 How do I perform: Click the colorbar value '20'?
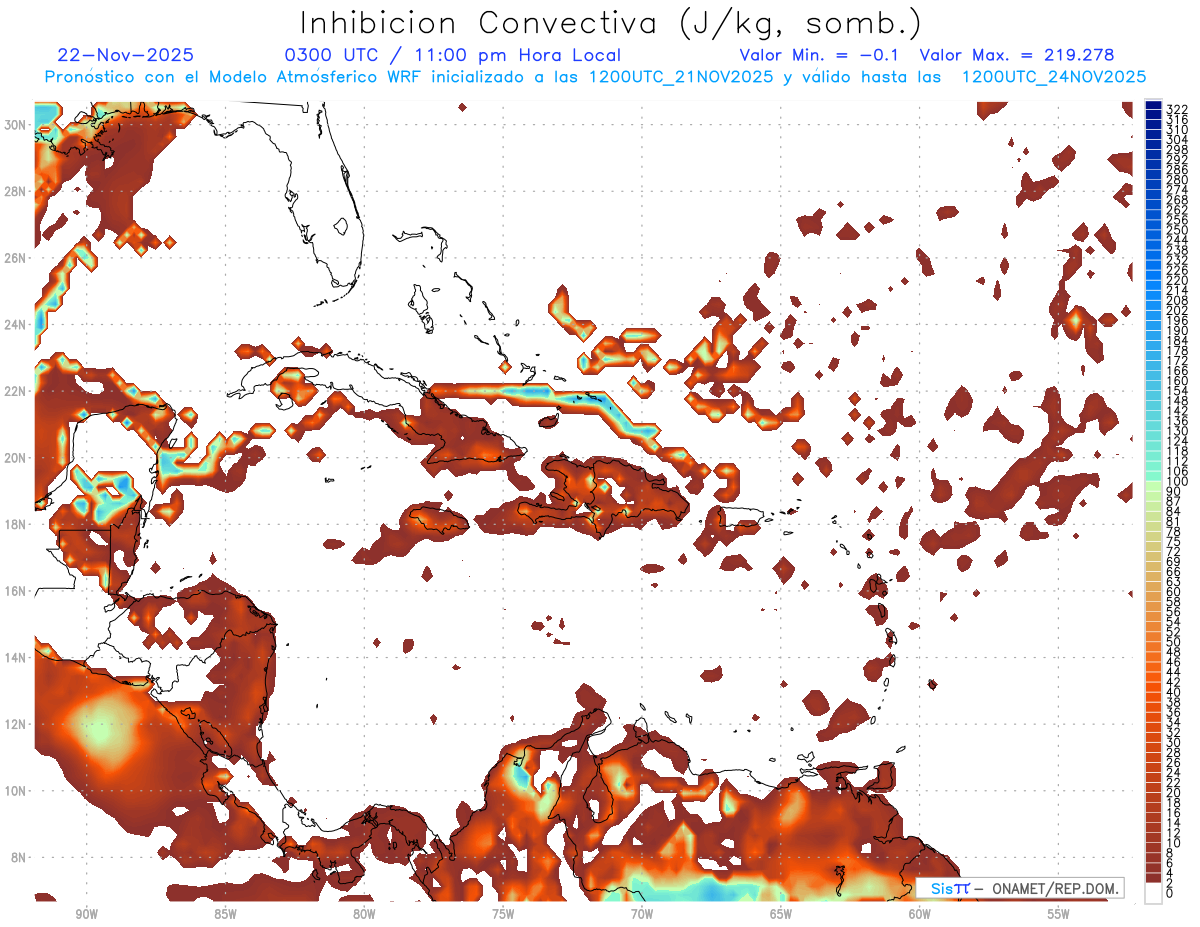(x=1174, y=792)
